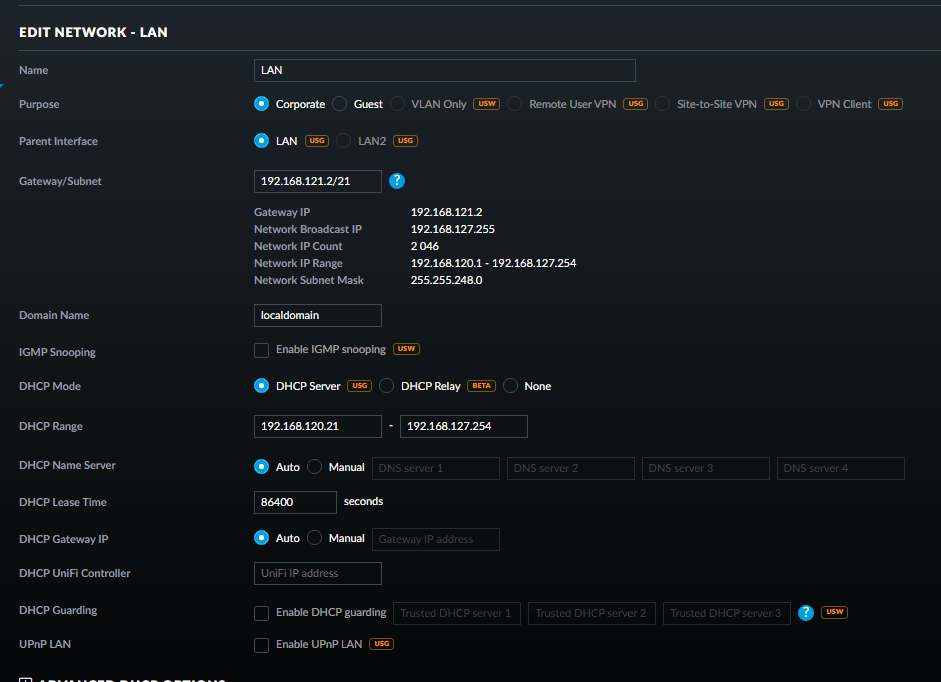Click subnet mask value 255.255.248.0

coord(446,280)
